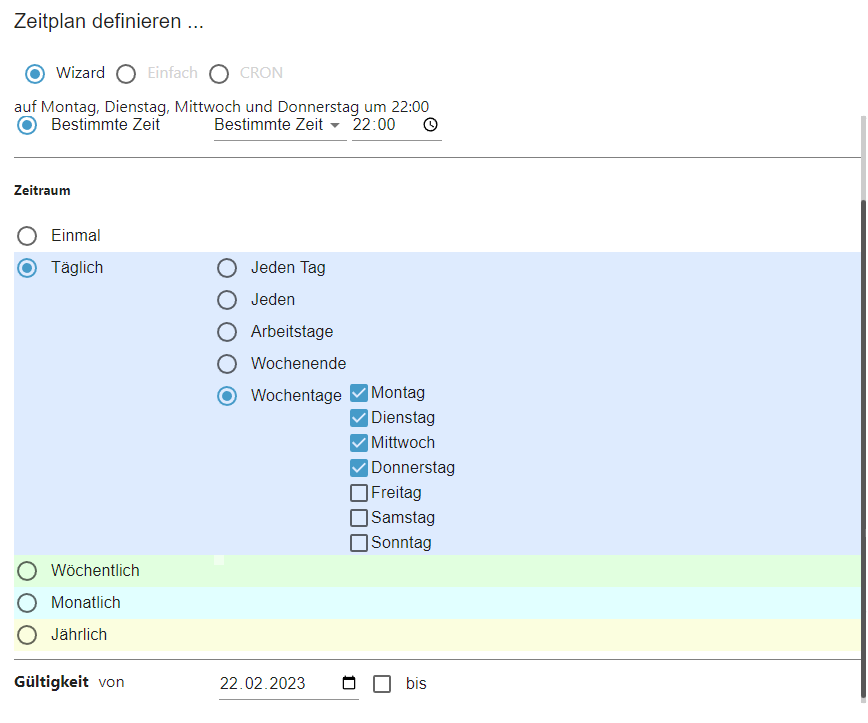This screenshot has height=723, width=868.
Task: Click the 'Zeitplan definieren ...' title
Action: click(x=108, y=21)
